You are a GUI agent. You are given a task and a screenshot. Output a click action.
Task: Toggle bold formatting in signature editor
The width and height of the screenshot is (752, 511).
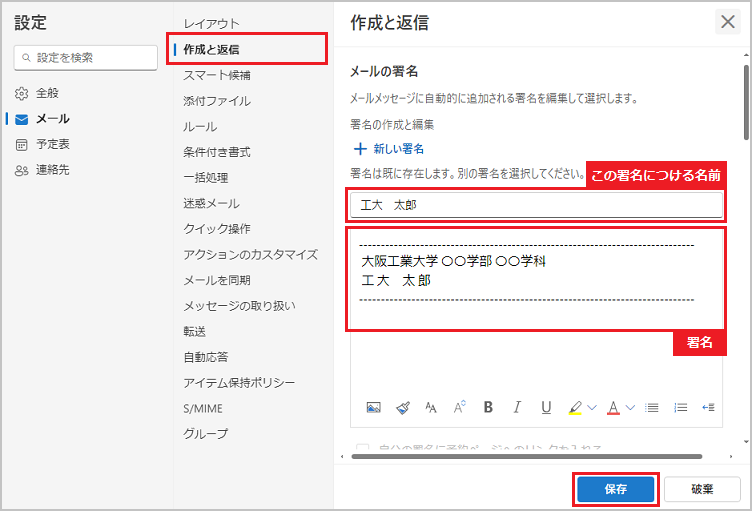click(x=488, y=407)
